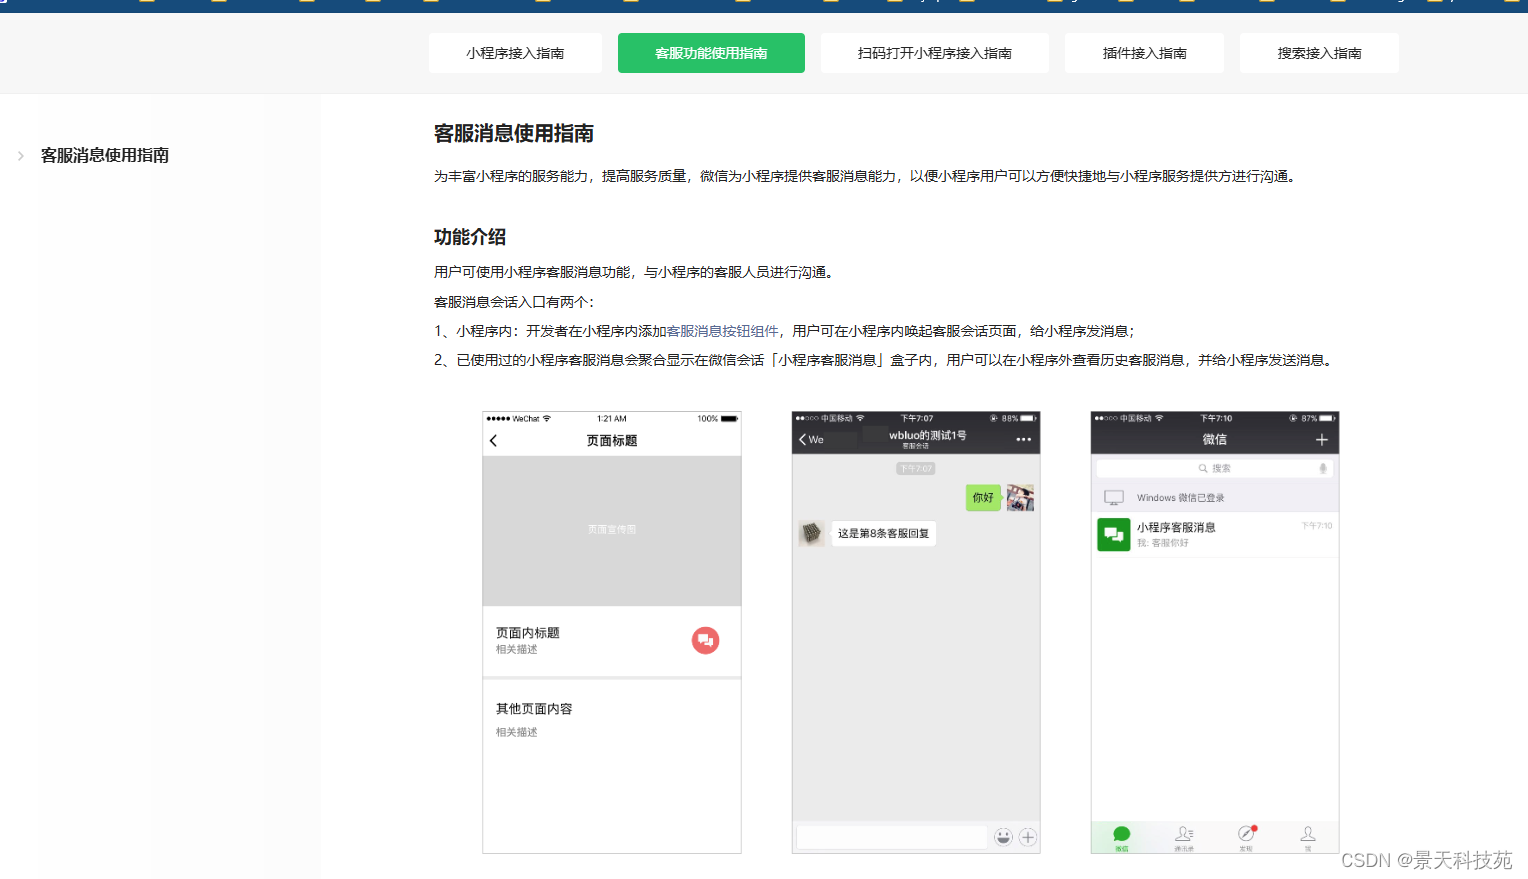Tap the 微信 chat tab icon in bottom bar
This screenshot has width=1528, height=879.
coord(1122,836)
